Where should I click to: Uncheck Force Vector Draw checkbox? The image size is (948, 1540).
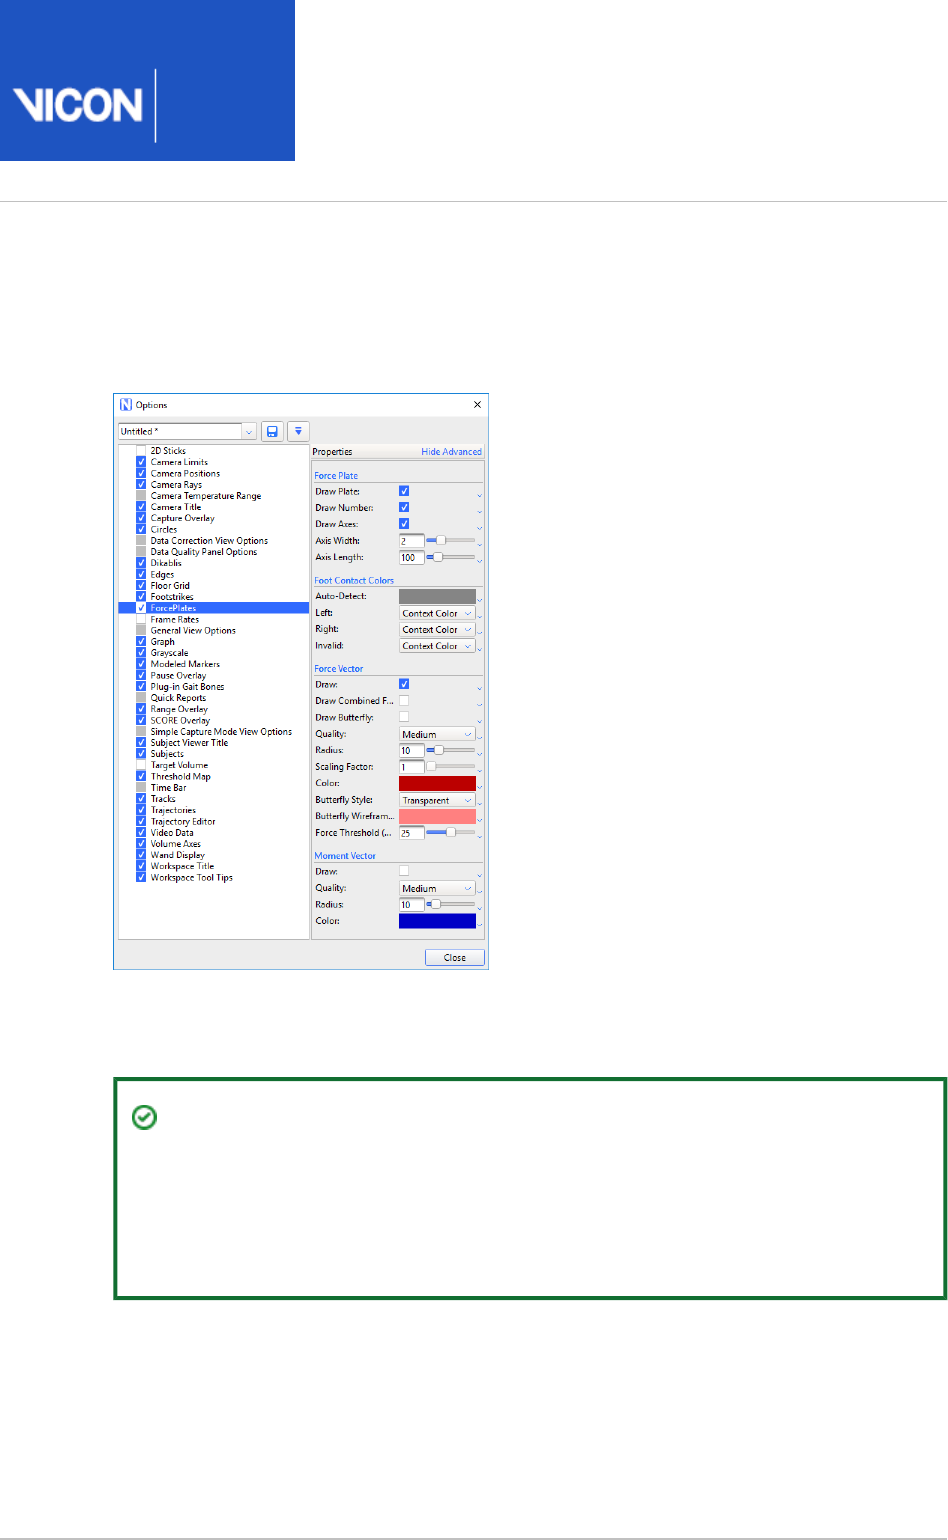point(404,684)
